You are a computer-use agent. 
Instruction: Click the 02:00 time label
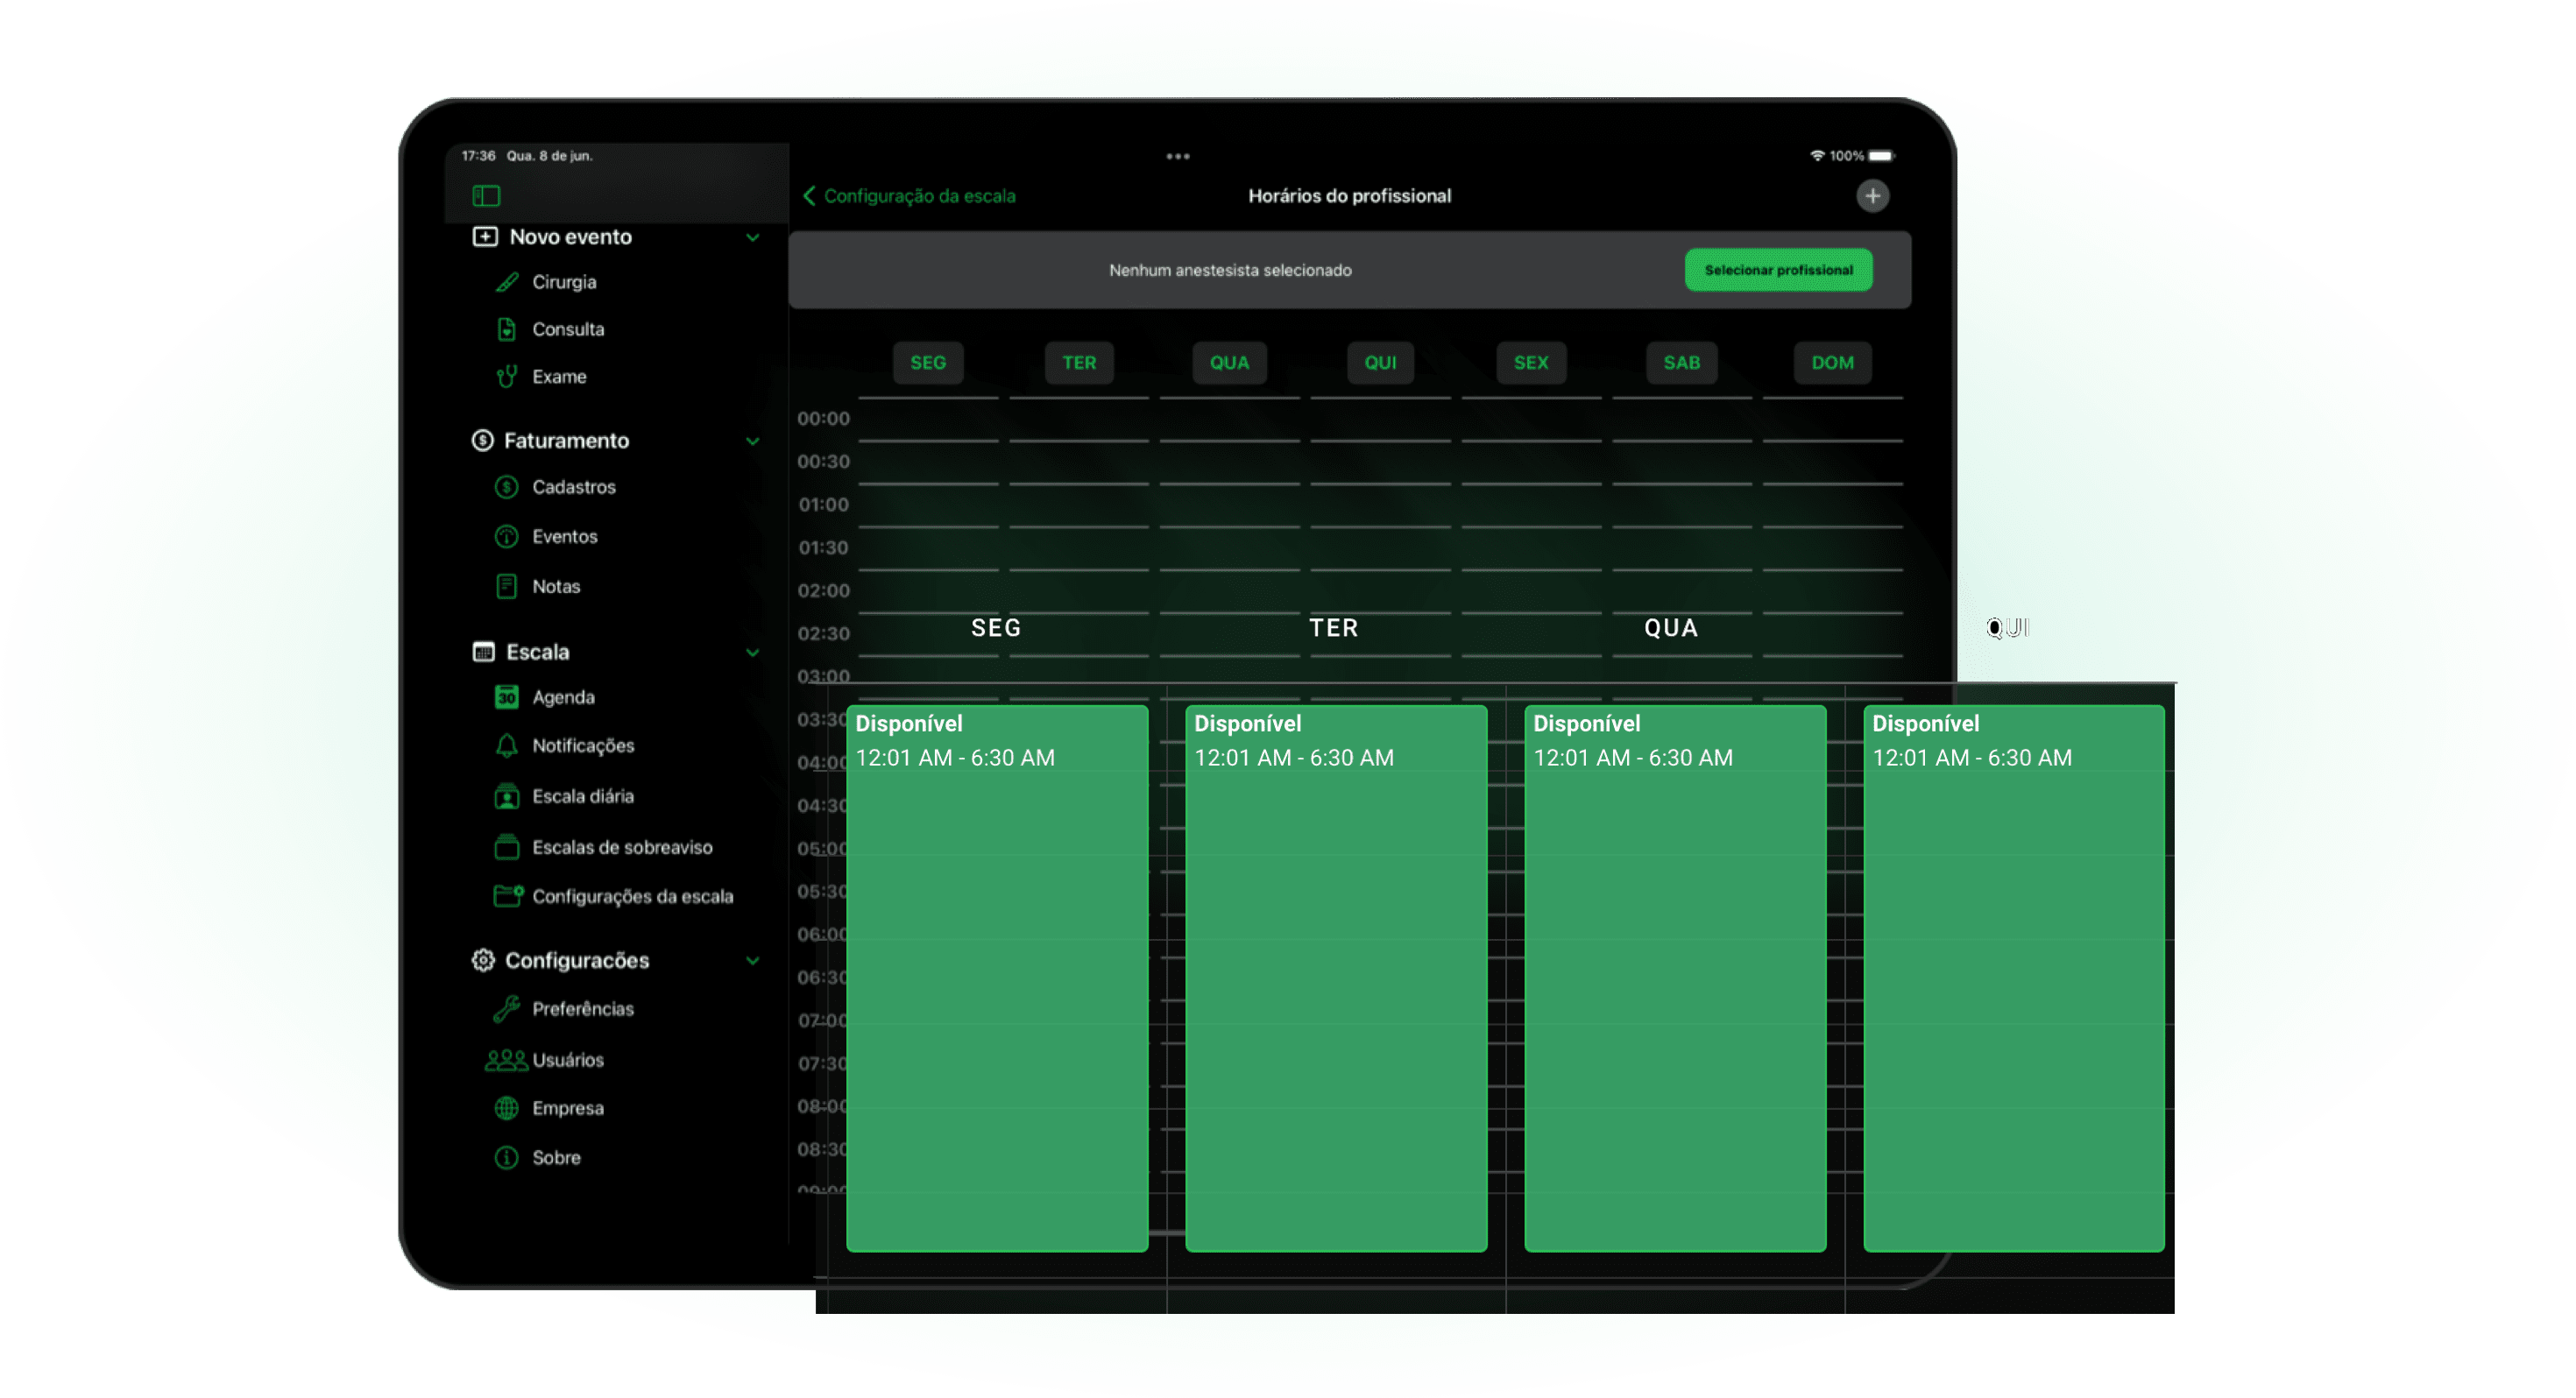(x=823, y=591)
